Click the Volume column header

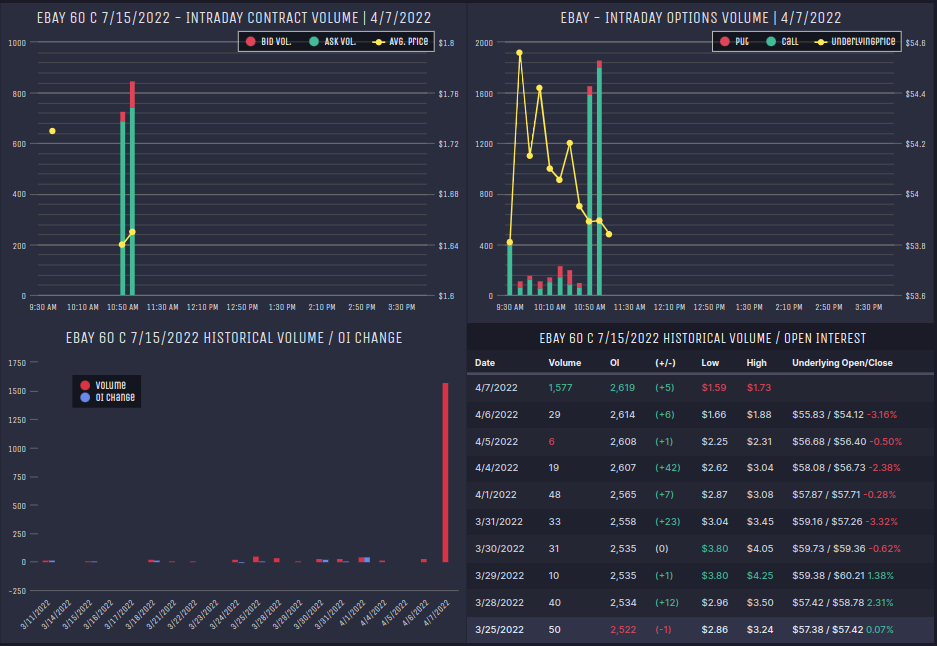coord(565,363)
